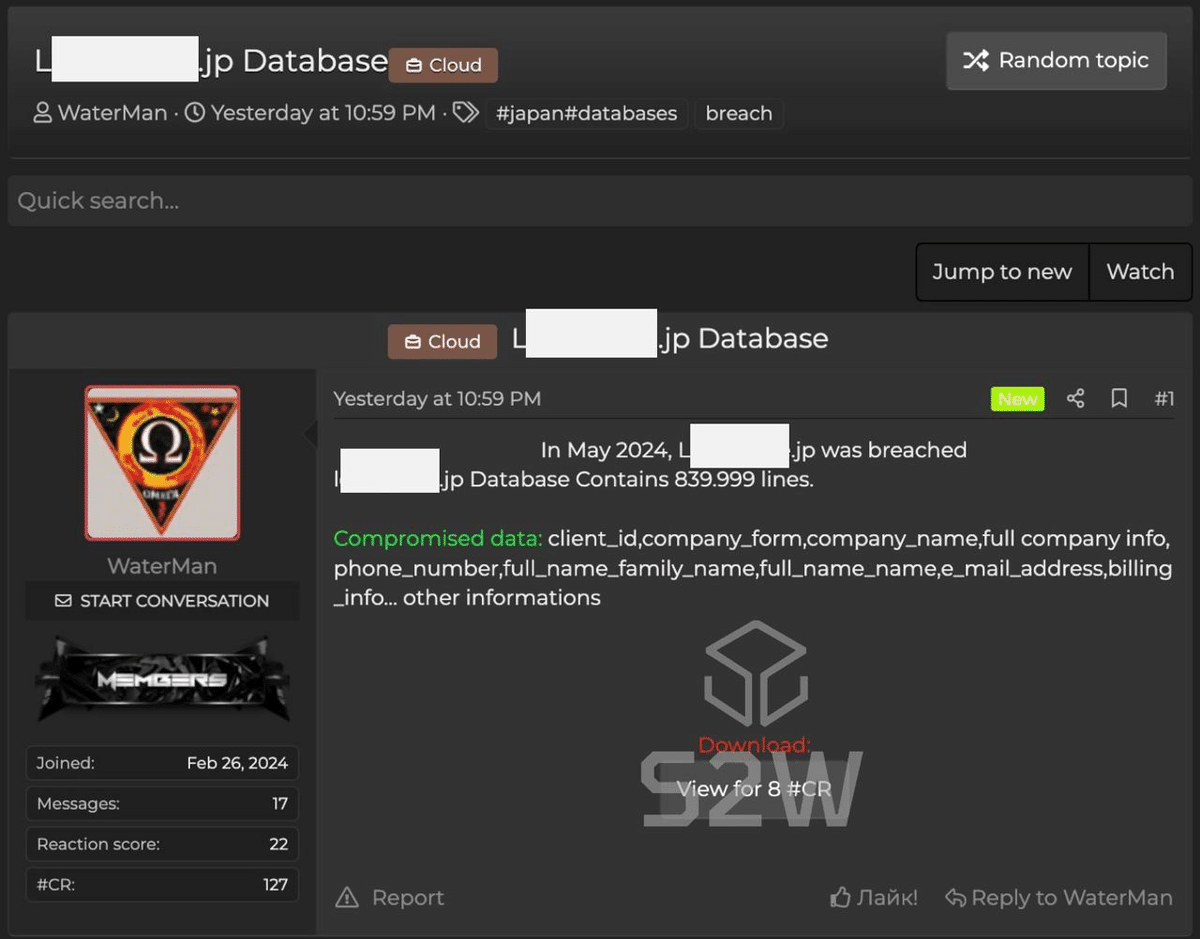Click the share icon on the post
The width and height of the screenshot is (1200, 939).
click(1076, 398)
